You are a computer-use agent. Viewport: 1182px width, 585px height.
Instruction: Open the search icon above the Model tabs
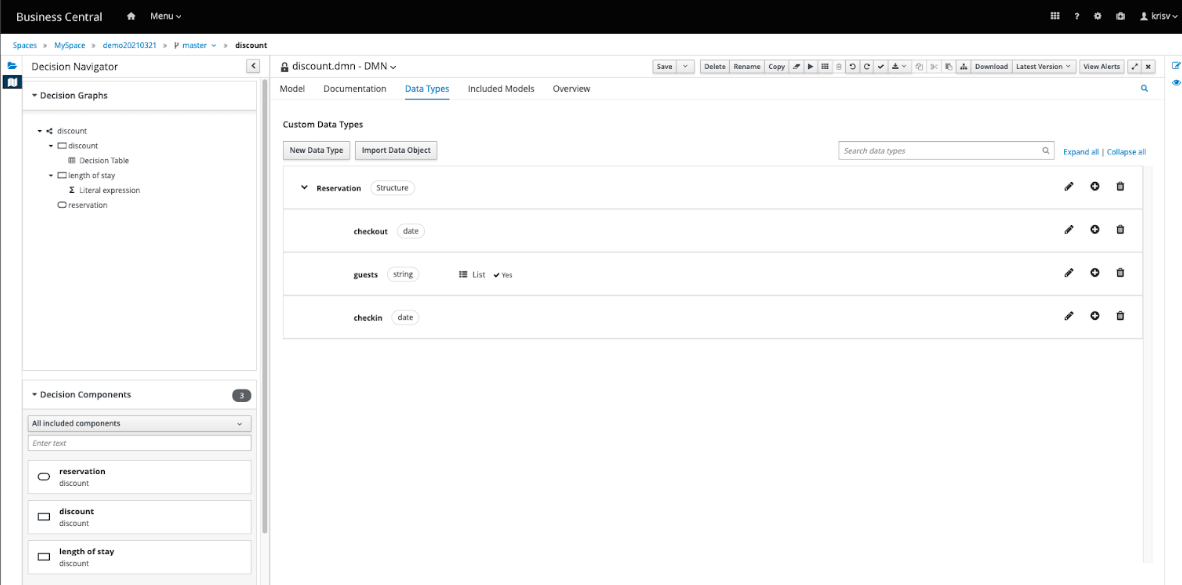(1144, 88)
